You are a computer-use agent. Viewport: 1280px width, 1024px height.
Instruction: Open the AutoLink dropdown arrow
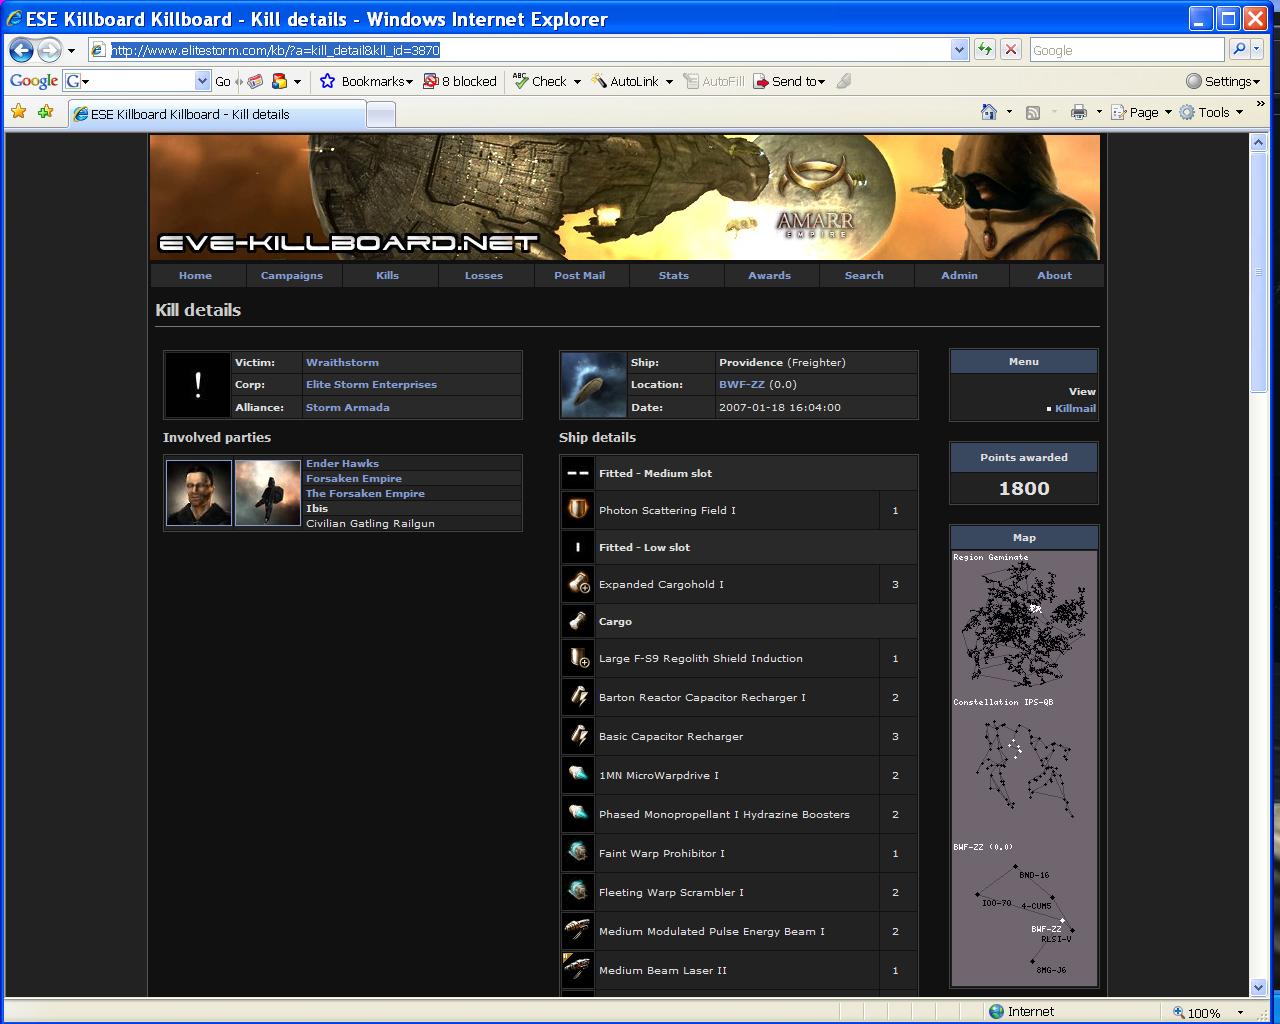pos(669,81)
